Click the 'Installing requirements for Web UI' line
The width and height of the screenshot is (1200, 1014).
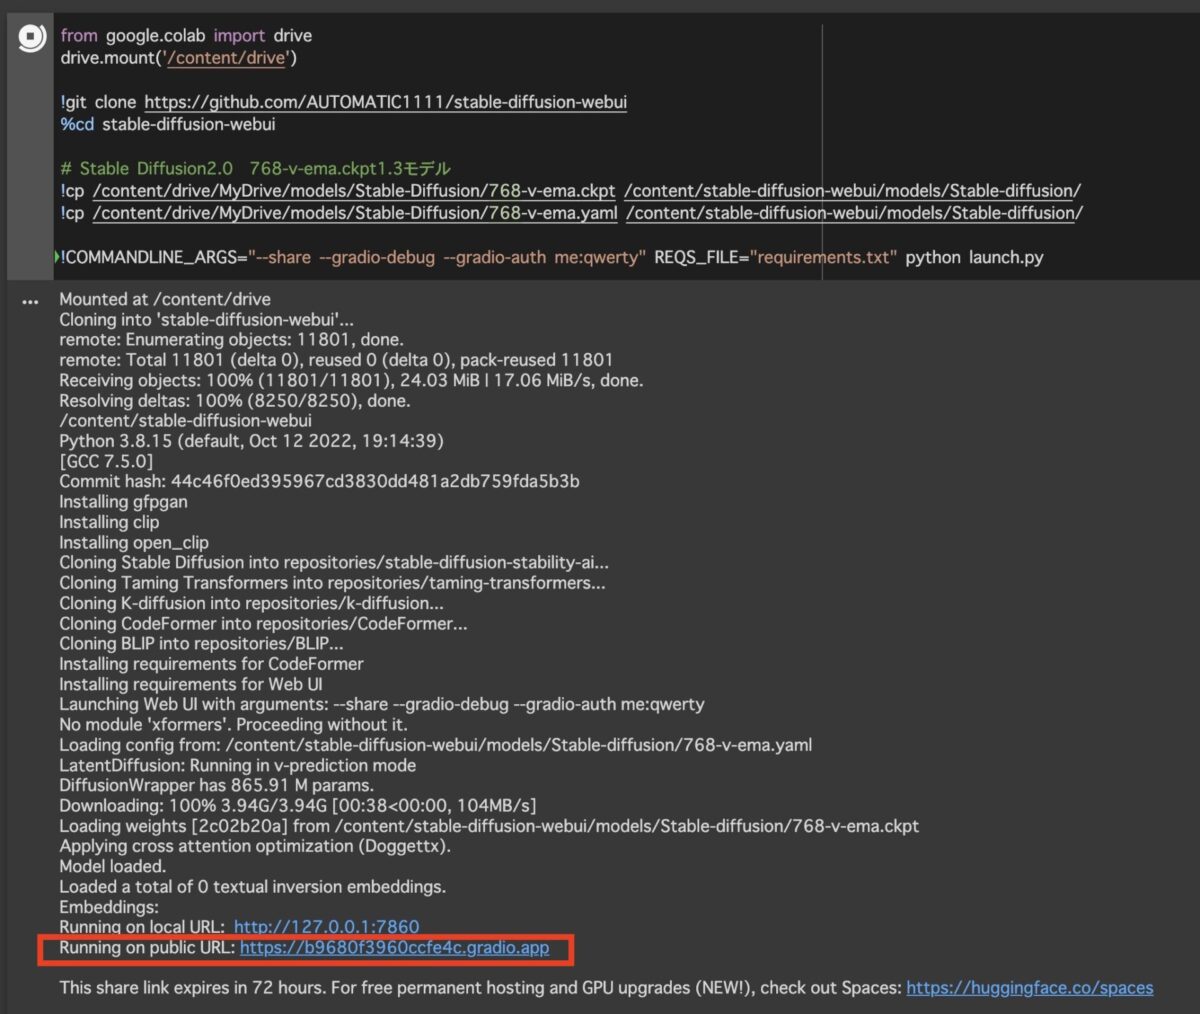tap(191, 685)
